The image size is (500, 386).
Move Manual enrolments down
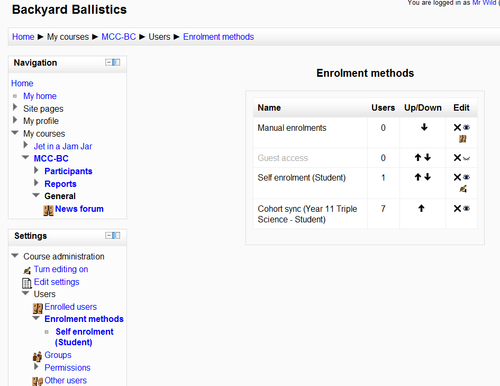pyautogui.click(x=424, y=127)
